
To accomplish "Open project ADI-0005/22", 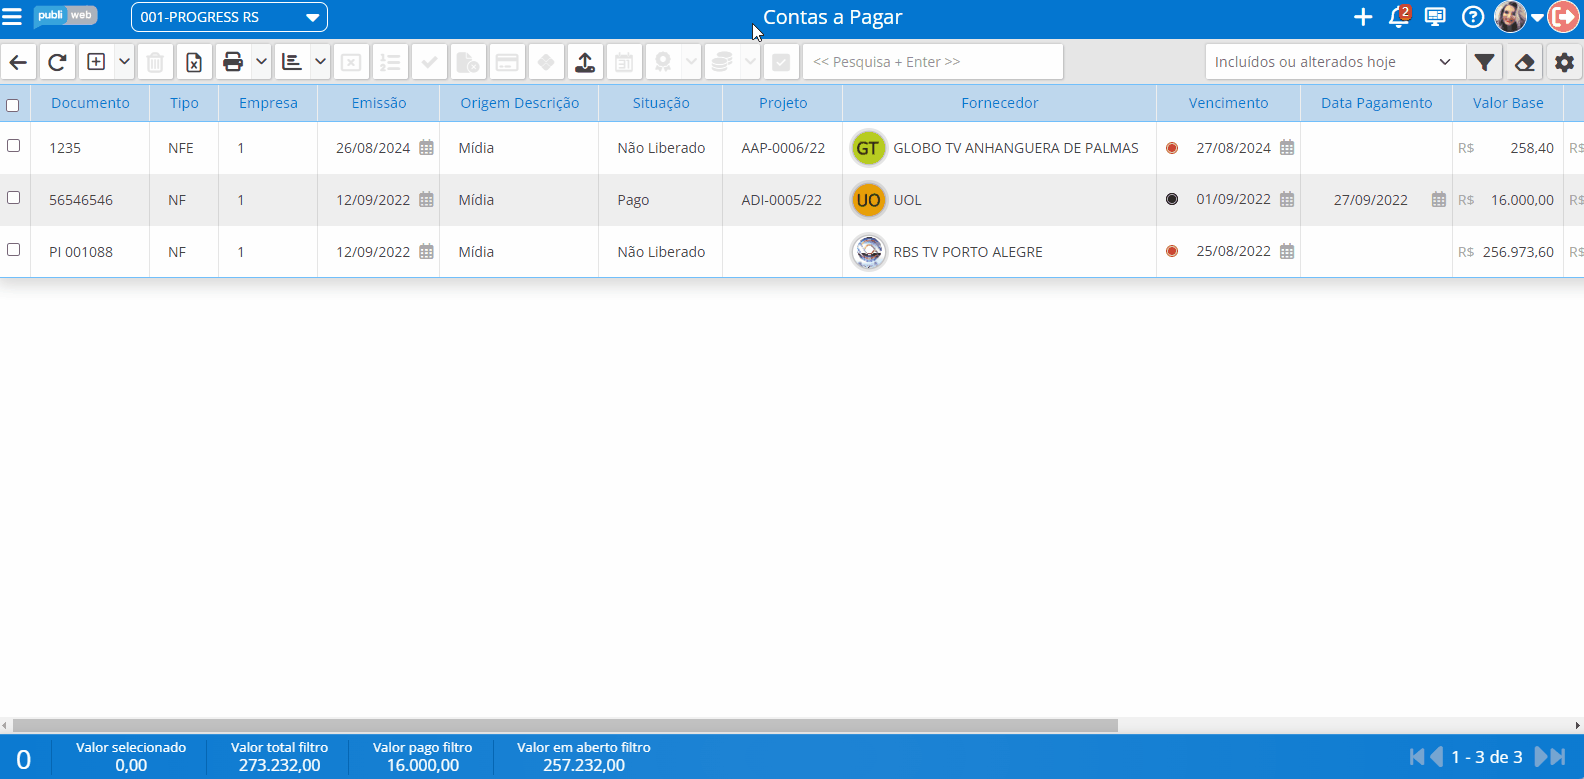I will [x=781, y=200].
